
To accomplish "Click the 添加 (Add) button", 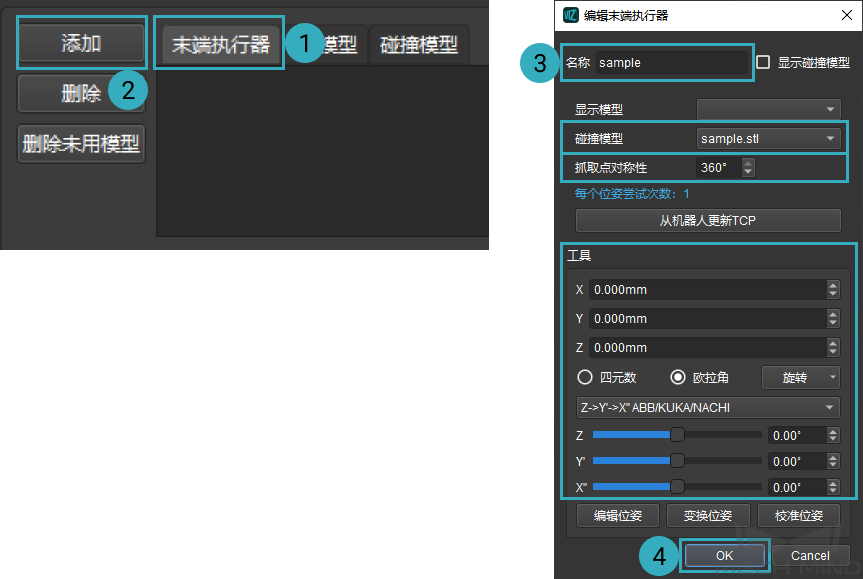I will (x=81, y=43).
